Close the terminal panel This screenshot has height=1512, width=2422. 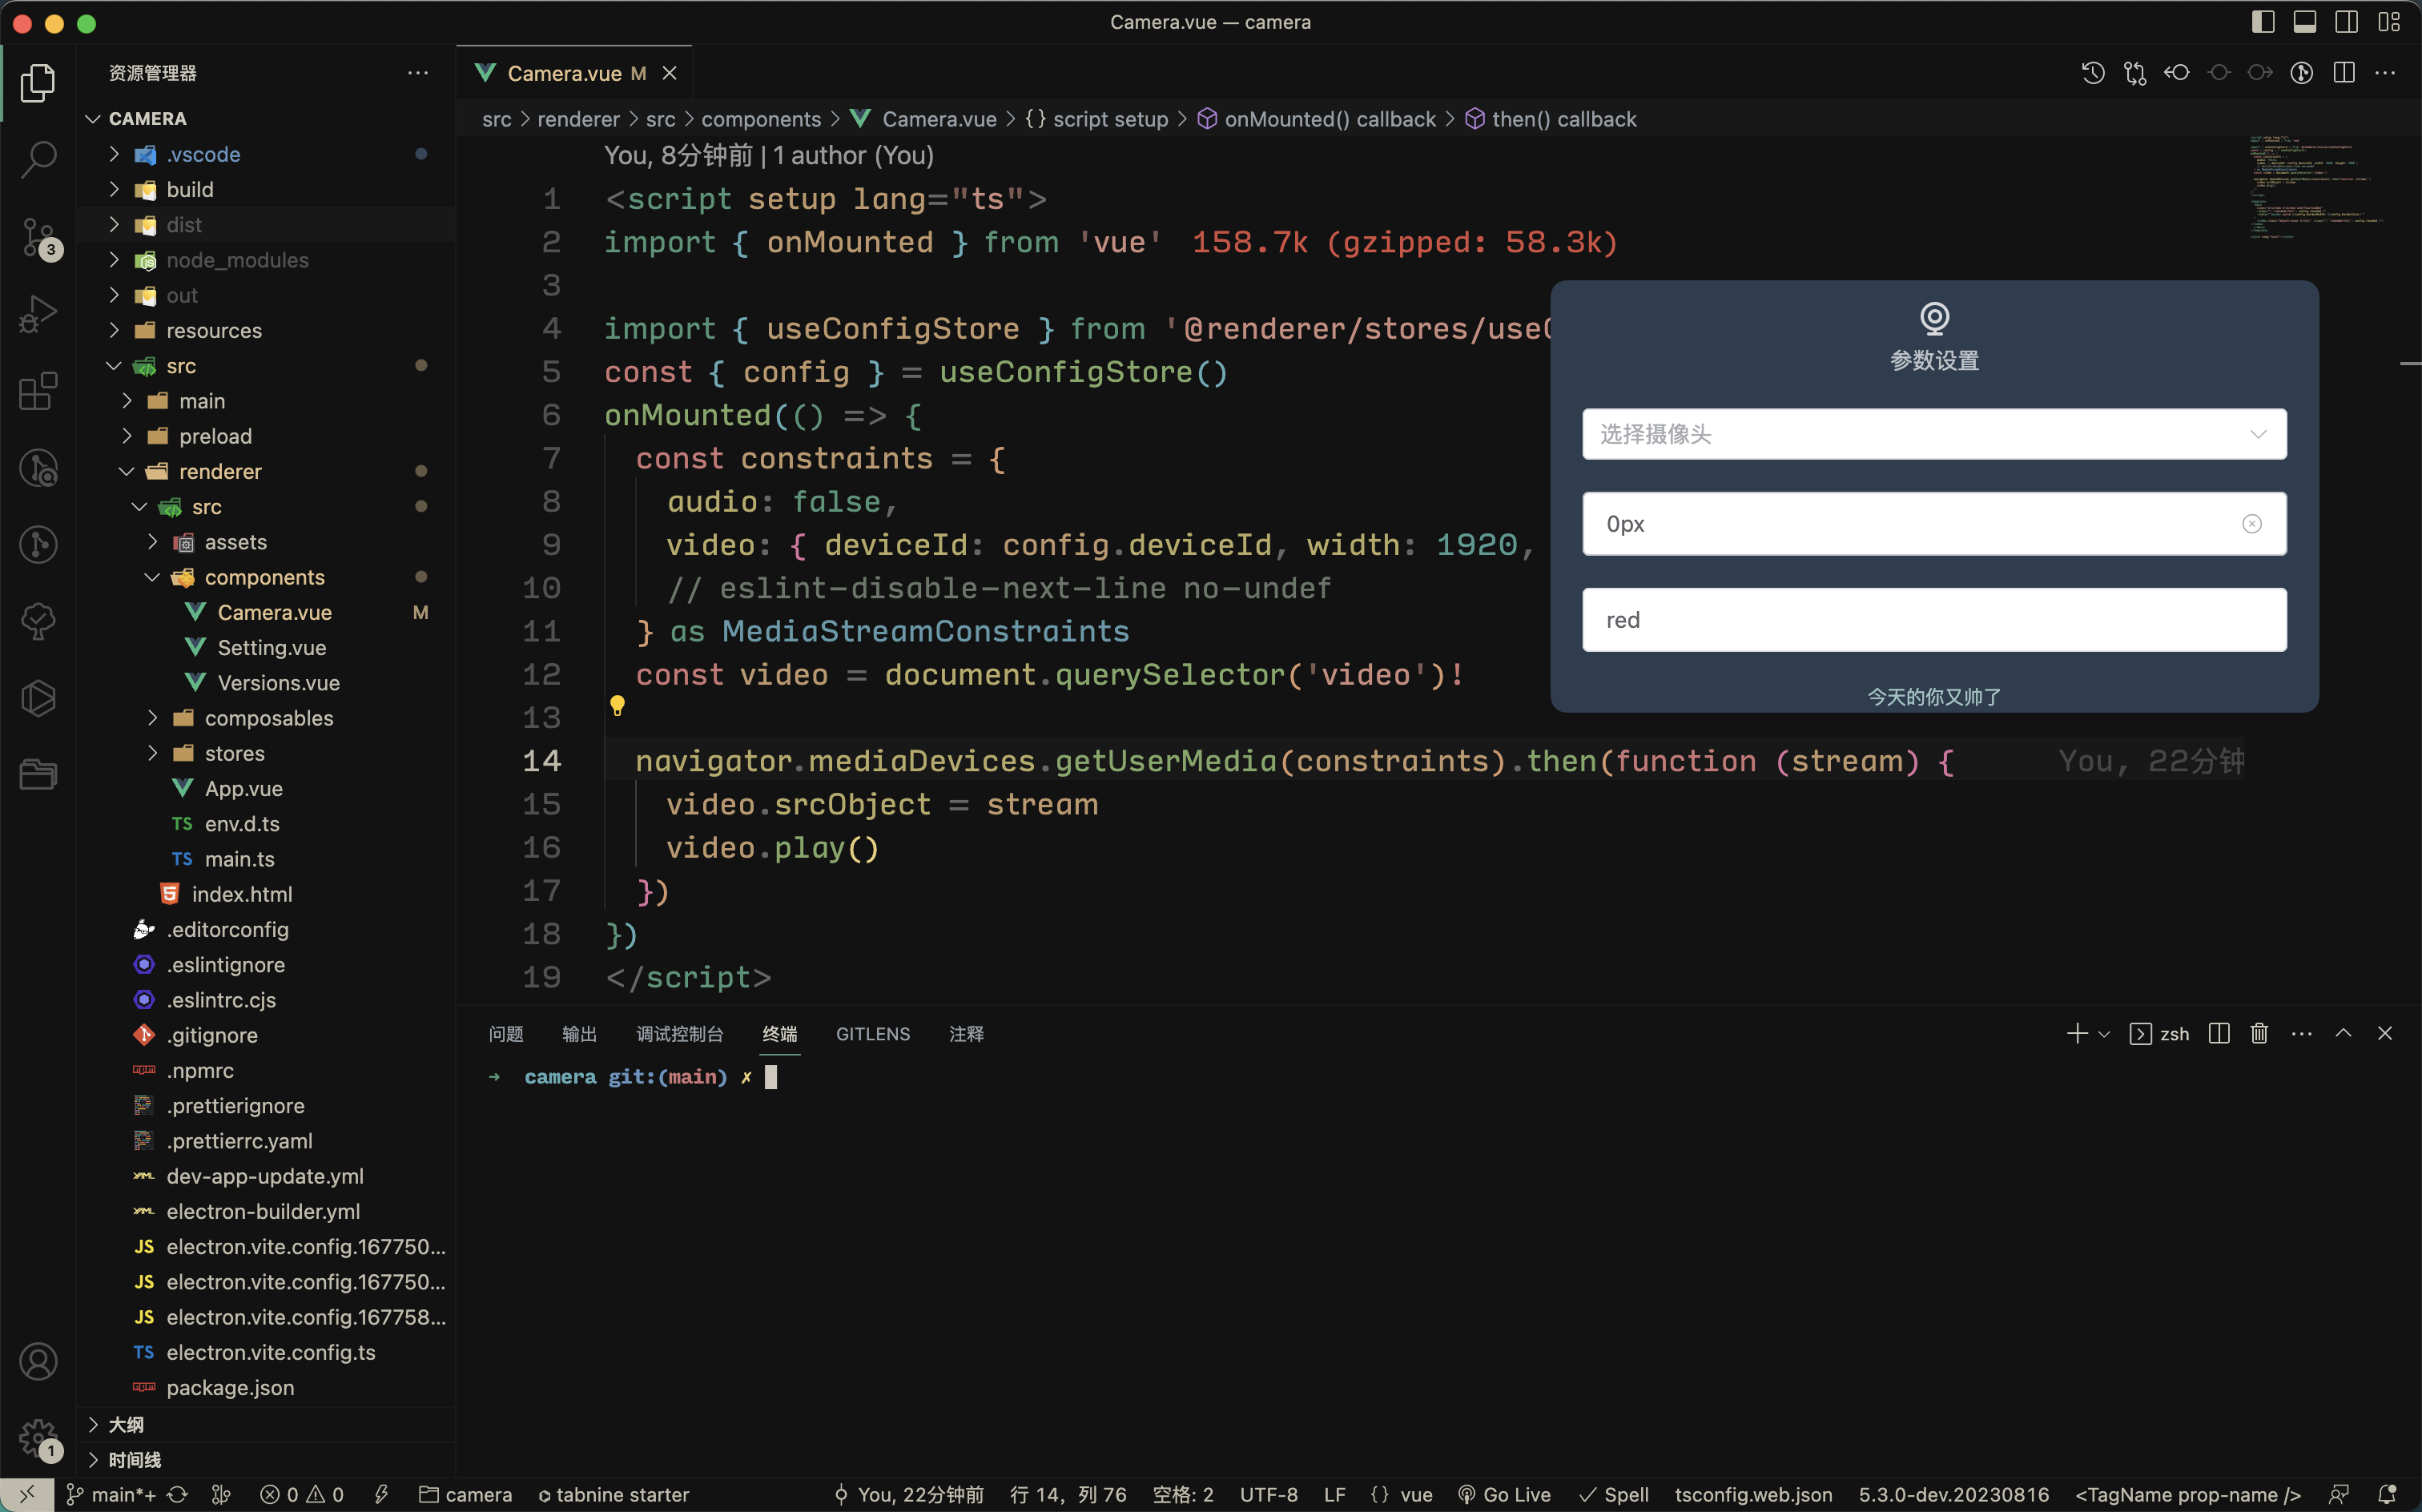point(2385,1033)
